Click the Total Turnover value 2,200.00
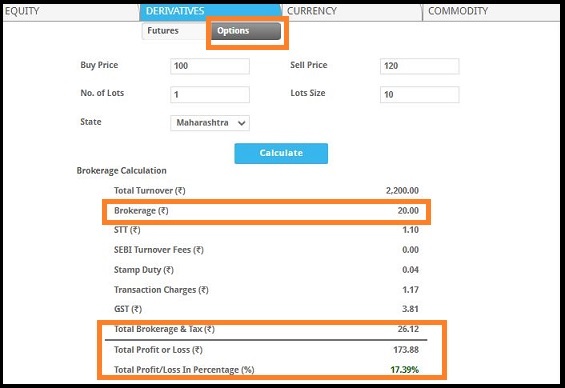565x388 pixels. tap(402, 191)
